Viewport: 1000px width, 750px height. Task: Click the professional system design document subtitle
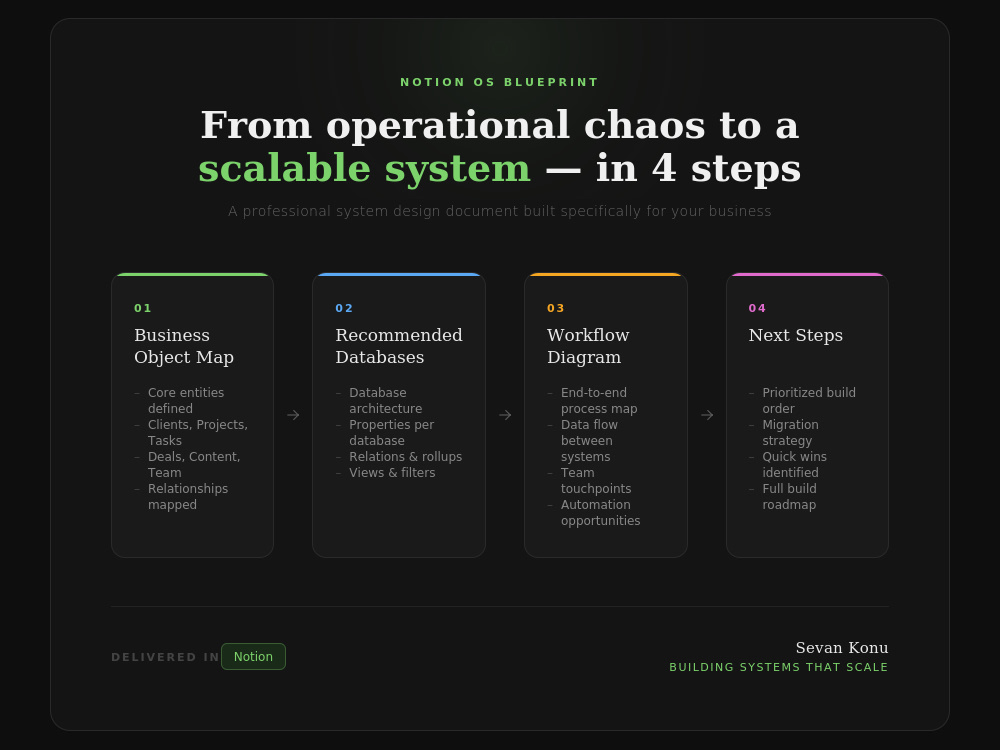[499, 211]
